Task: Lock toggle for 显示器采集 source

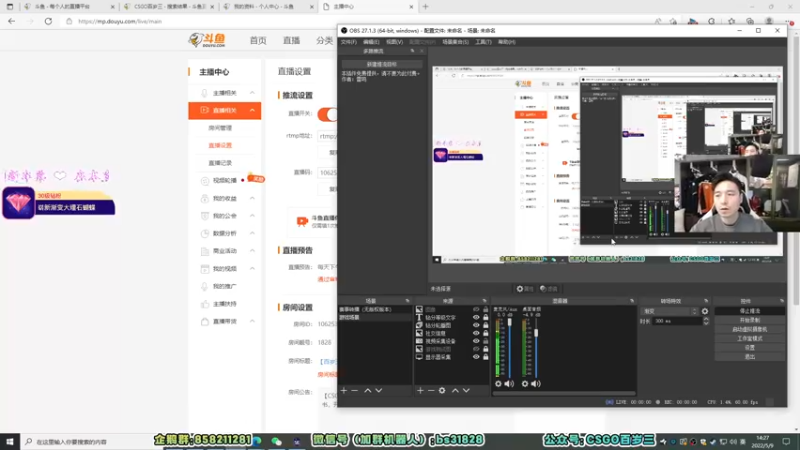Action: tap(485, 357)
